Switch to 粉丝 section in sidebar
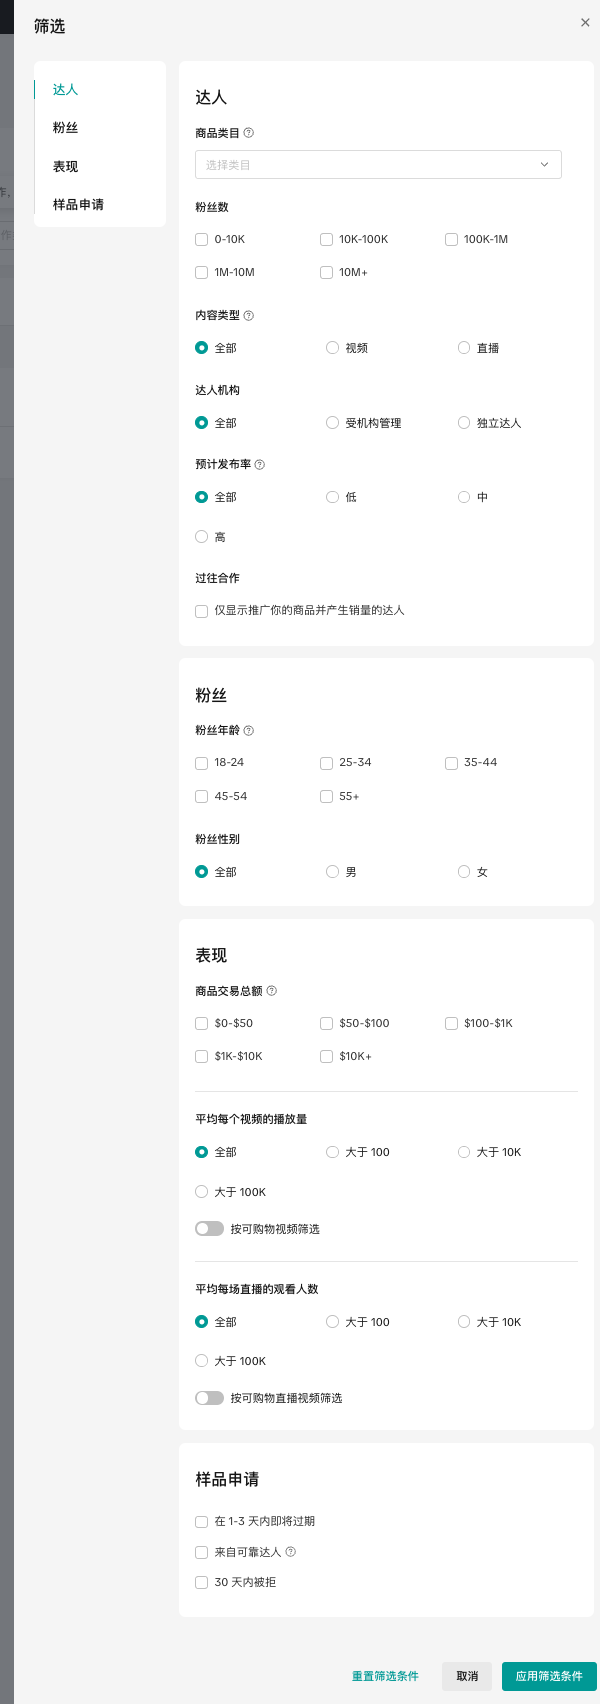The width and height of the screenshot is (600, 1704). (x=66, y=128)
